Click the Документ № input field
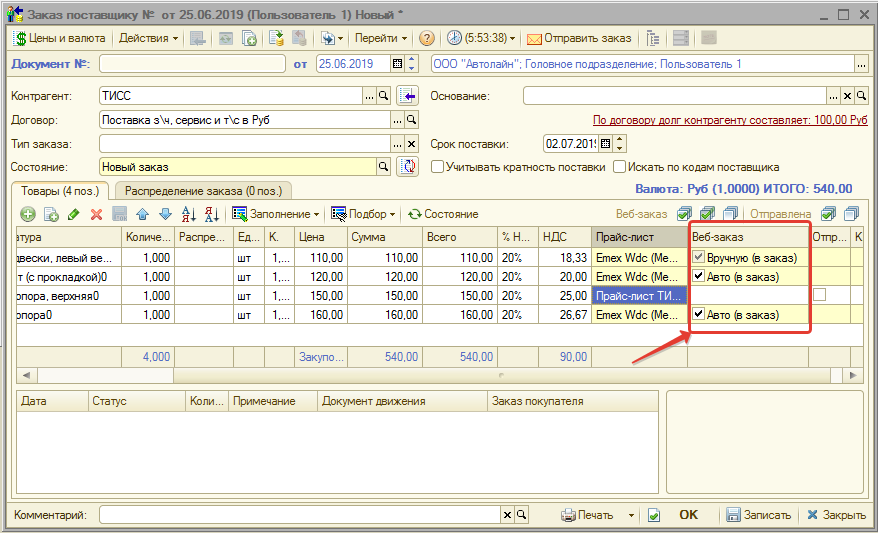The image size is (878, 533). coord(192,64)
